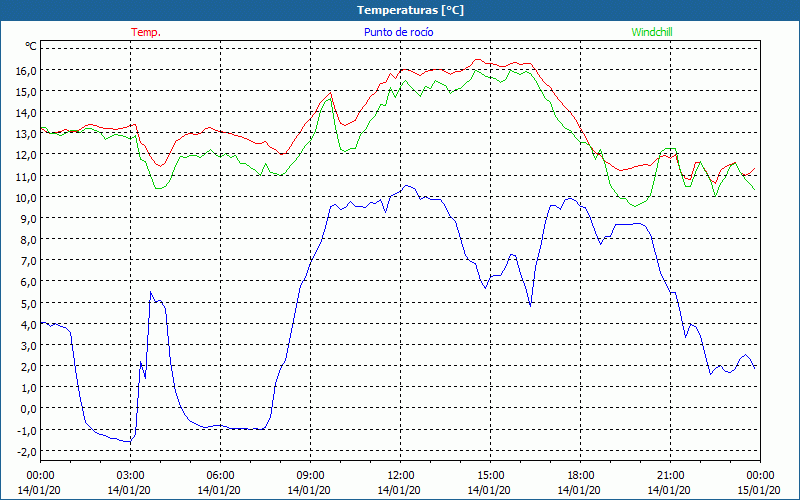Click the "13,0" y-axis value
The width and height of the screenshot is (800, 500).
[27, 134]
